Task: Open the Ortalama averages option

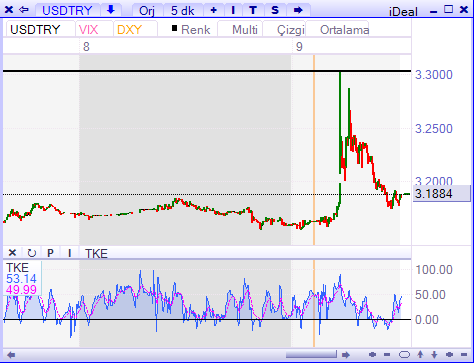Action: tap(344, 30)
